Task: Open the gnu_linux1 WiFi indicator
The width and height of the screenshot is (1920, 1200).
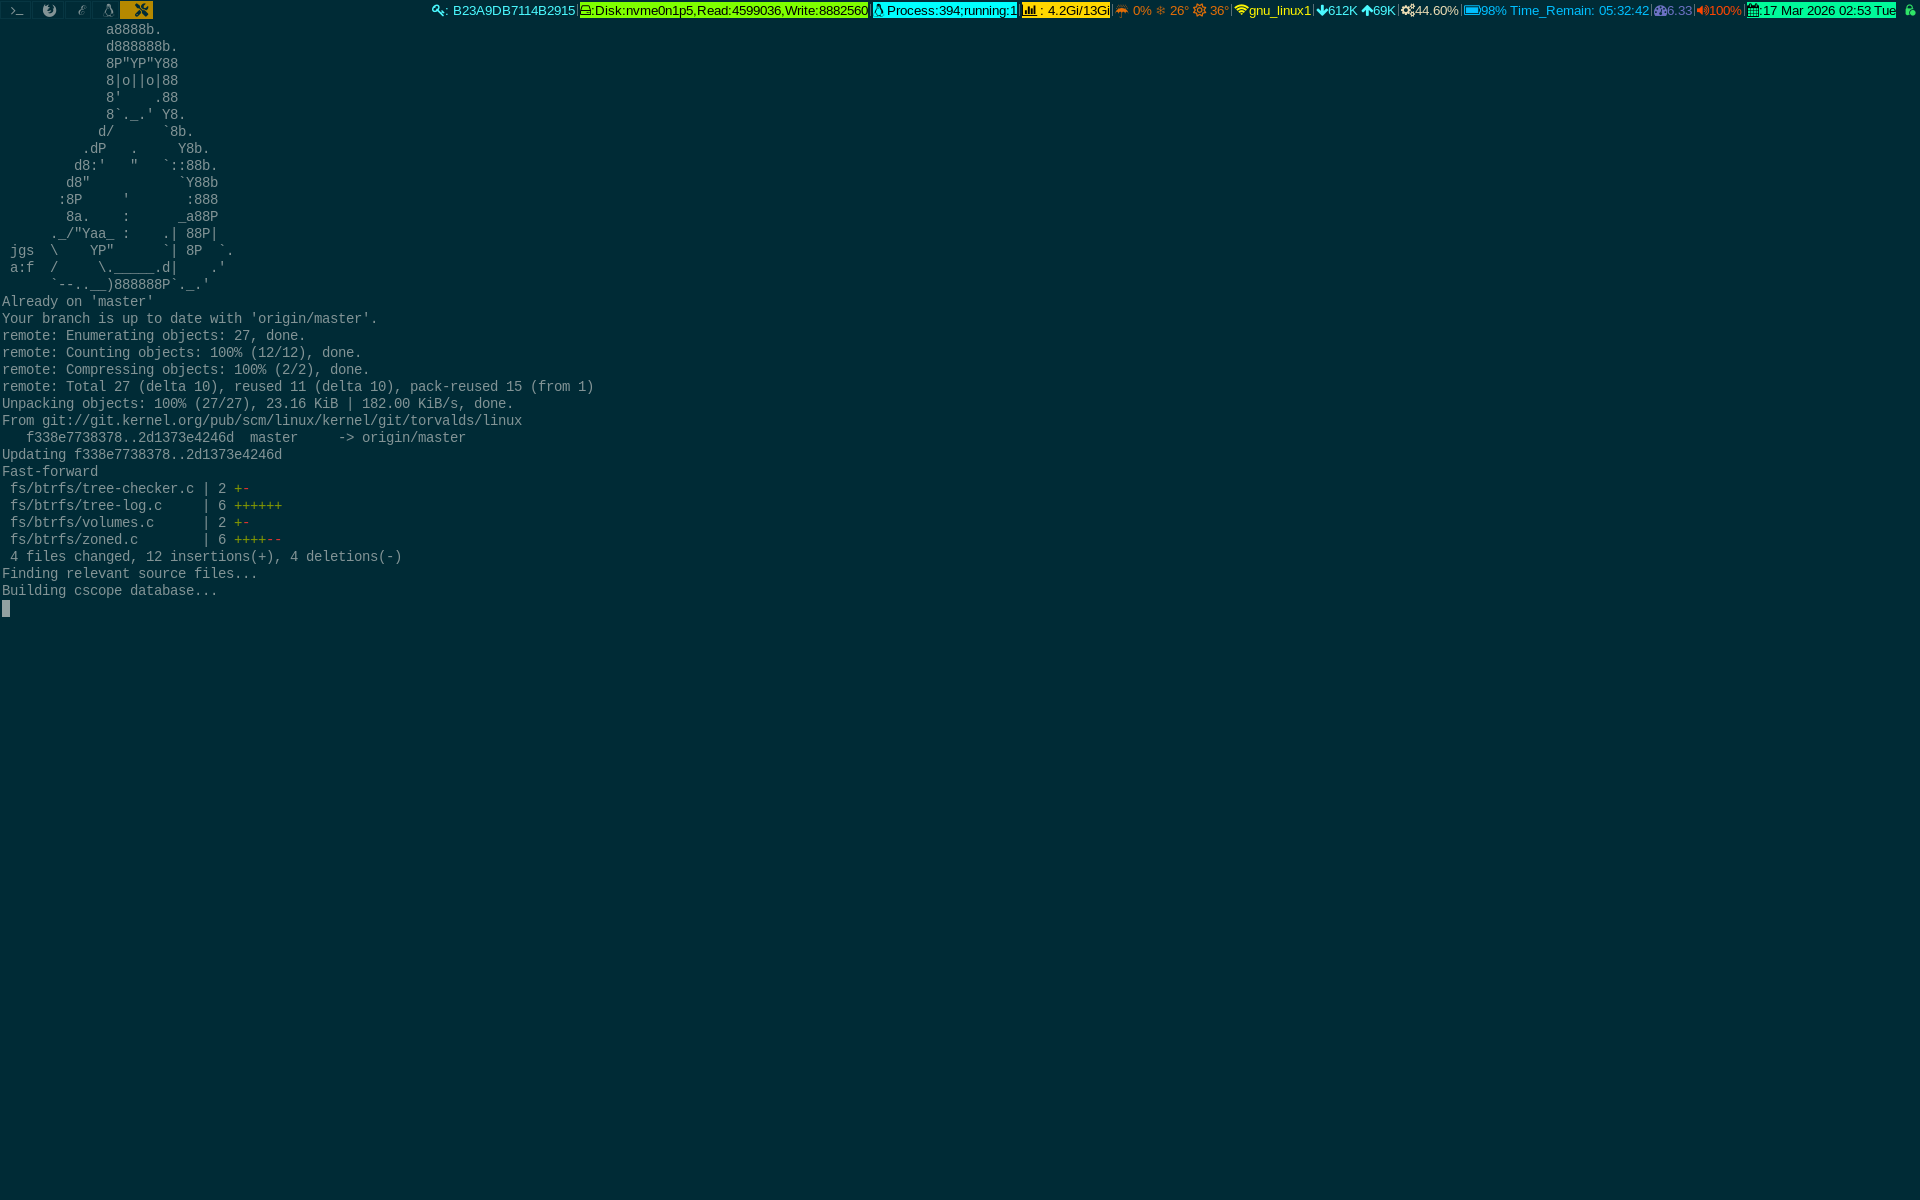Action: coord(1272,10)
